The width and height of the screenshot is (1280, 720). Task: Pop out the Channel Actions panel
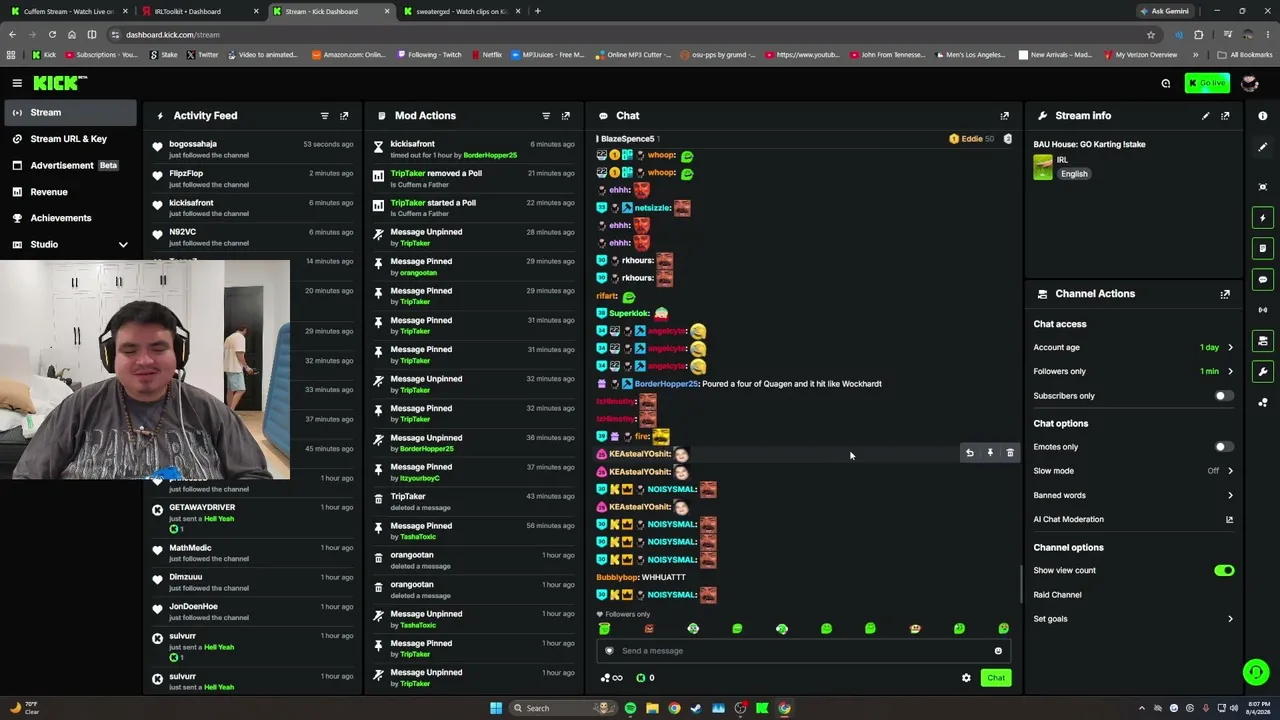[1225, 294]
